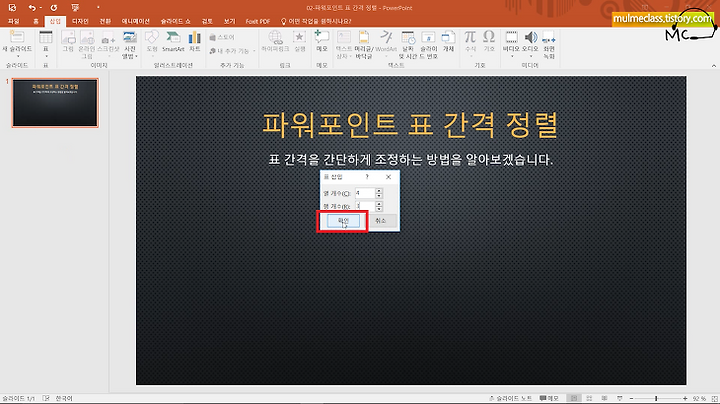The width and height of the screenshot is (720, 404).
Task: Click the 행 개수 input field in dialog
Action: pyautogui.click(x=365, y=206)
